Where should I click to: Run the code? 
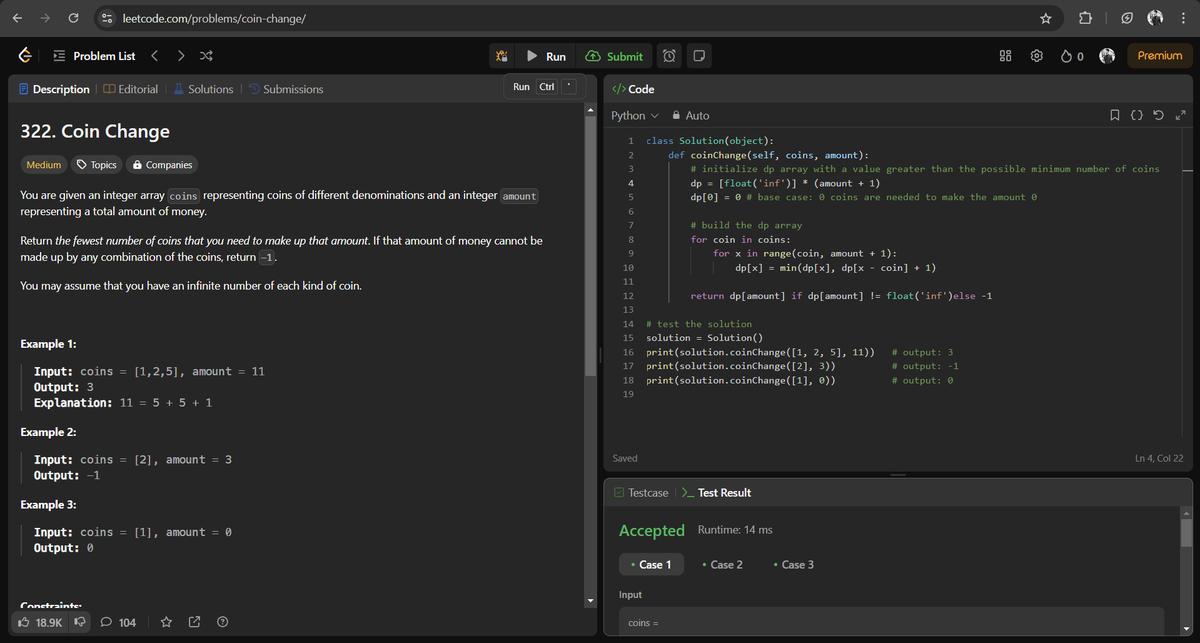pos(546,57)
